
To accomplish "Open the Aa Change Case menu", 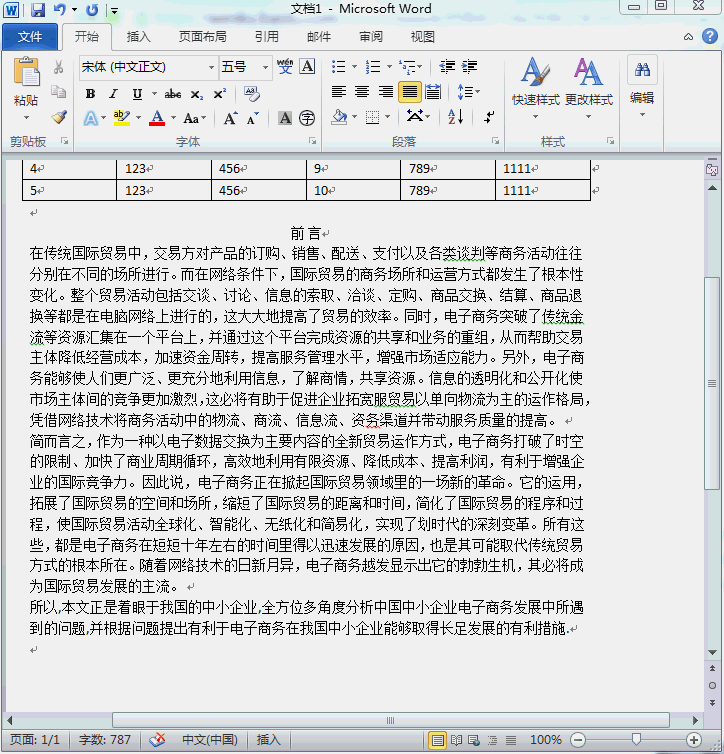I will (x=194, y=118).
